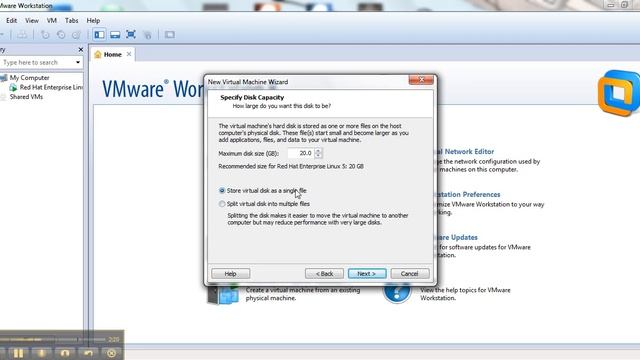Open the VM menu
This screenshot has width=640, height=360.
click(51, 20)
